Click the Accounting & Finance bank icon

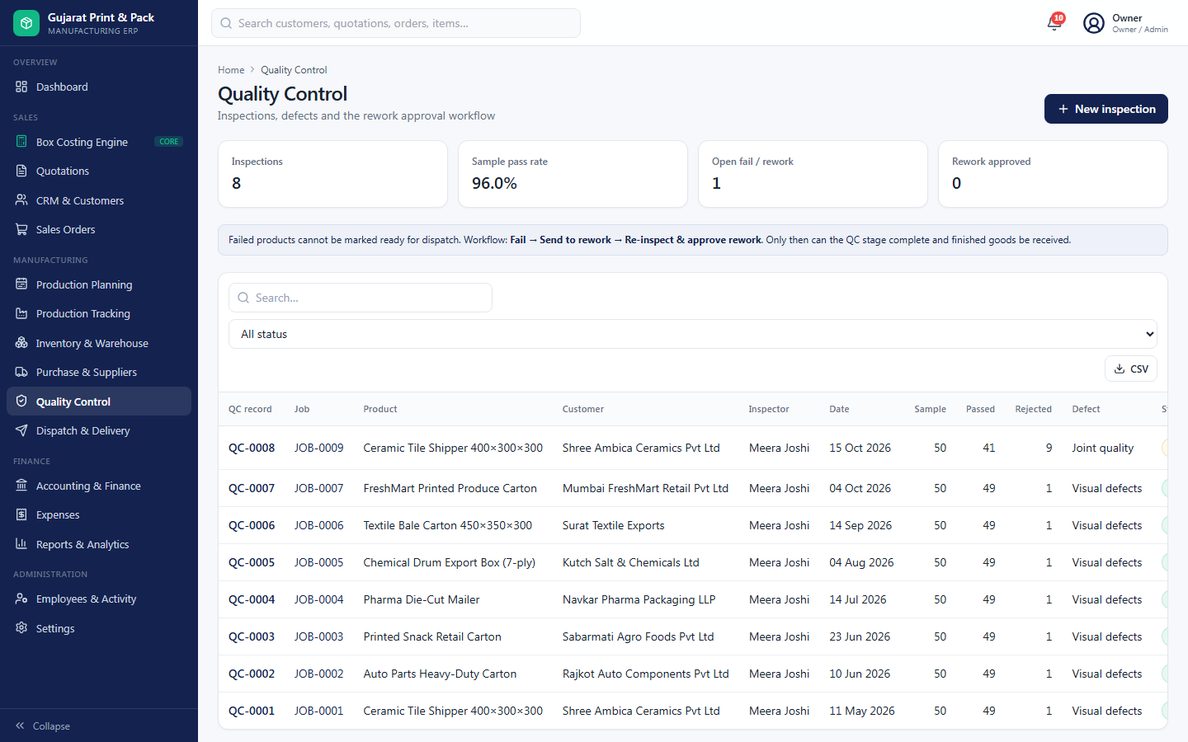21,485
